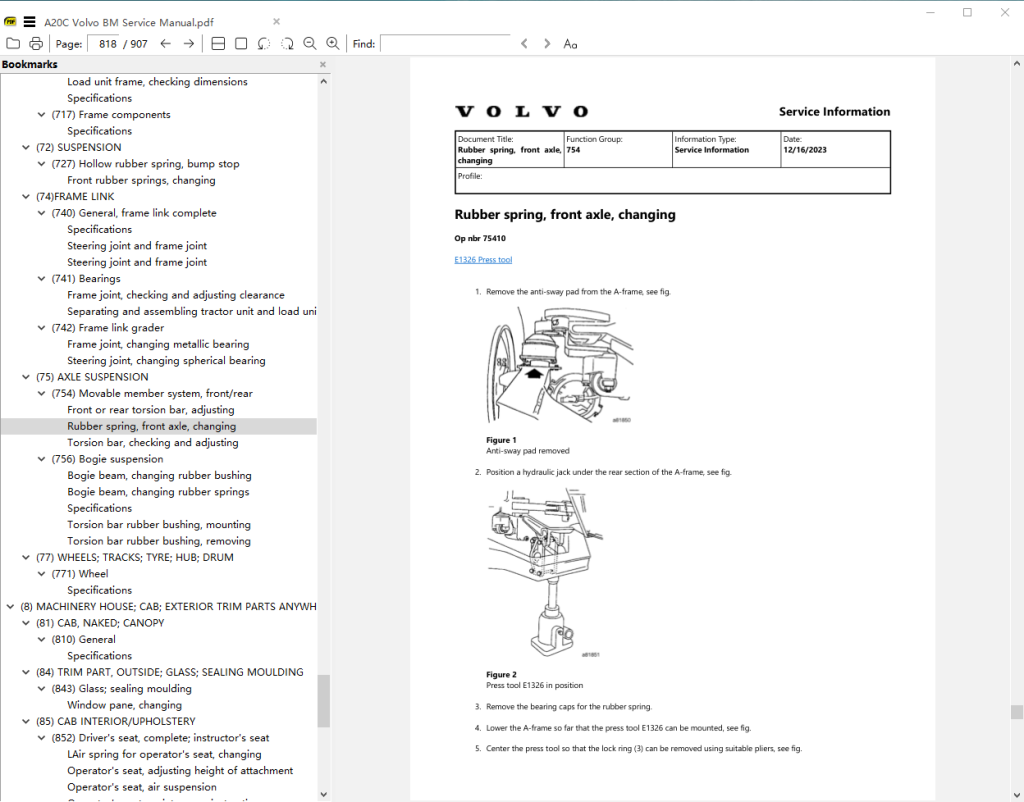Select Rubber spring, front axle, changing bookmark
This screenshot has width=1024, height=802.
[152, 426]
